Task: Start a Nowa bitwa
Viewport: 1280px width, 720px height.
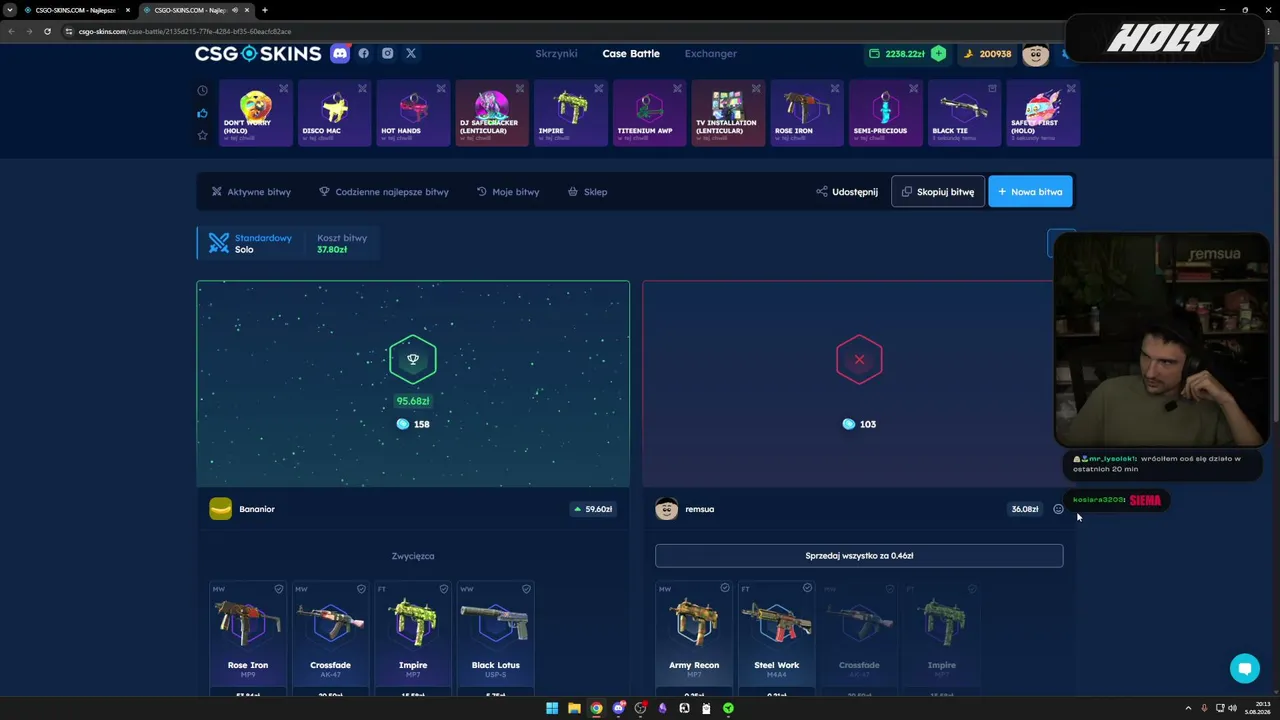Action: 1030,192
